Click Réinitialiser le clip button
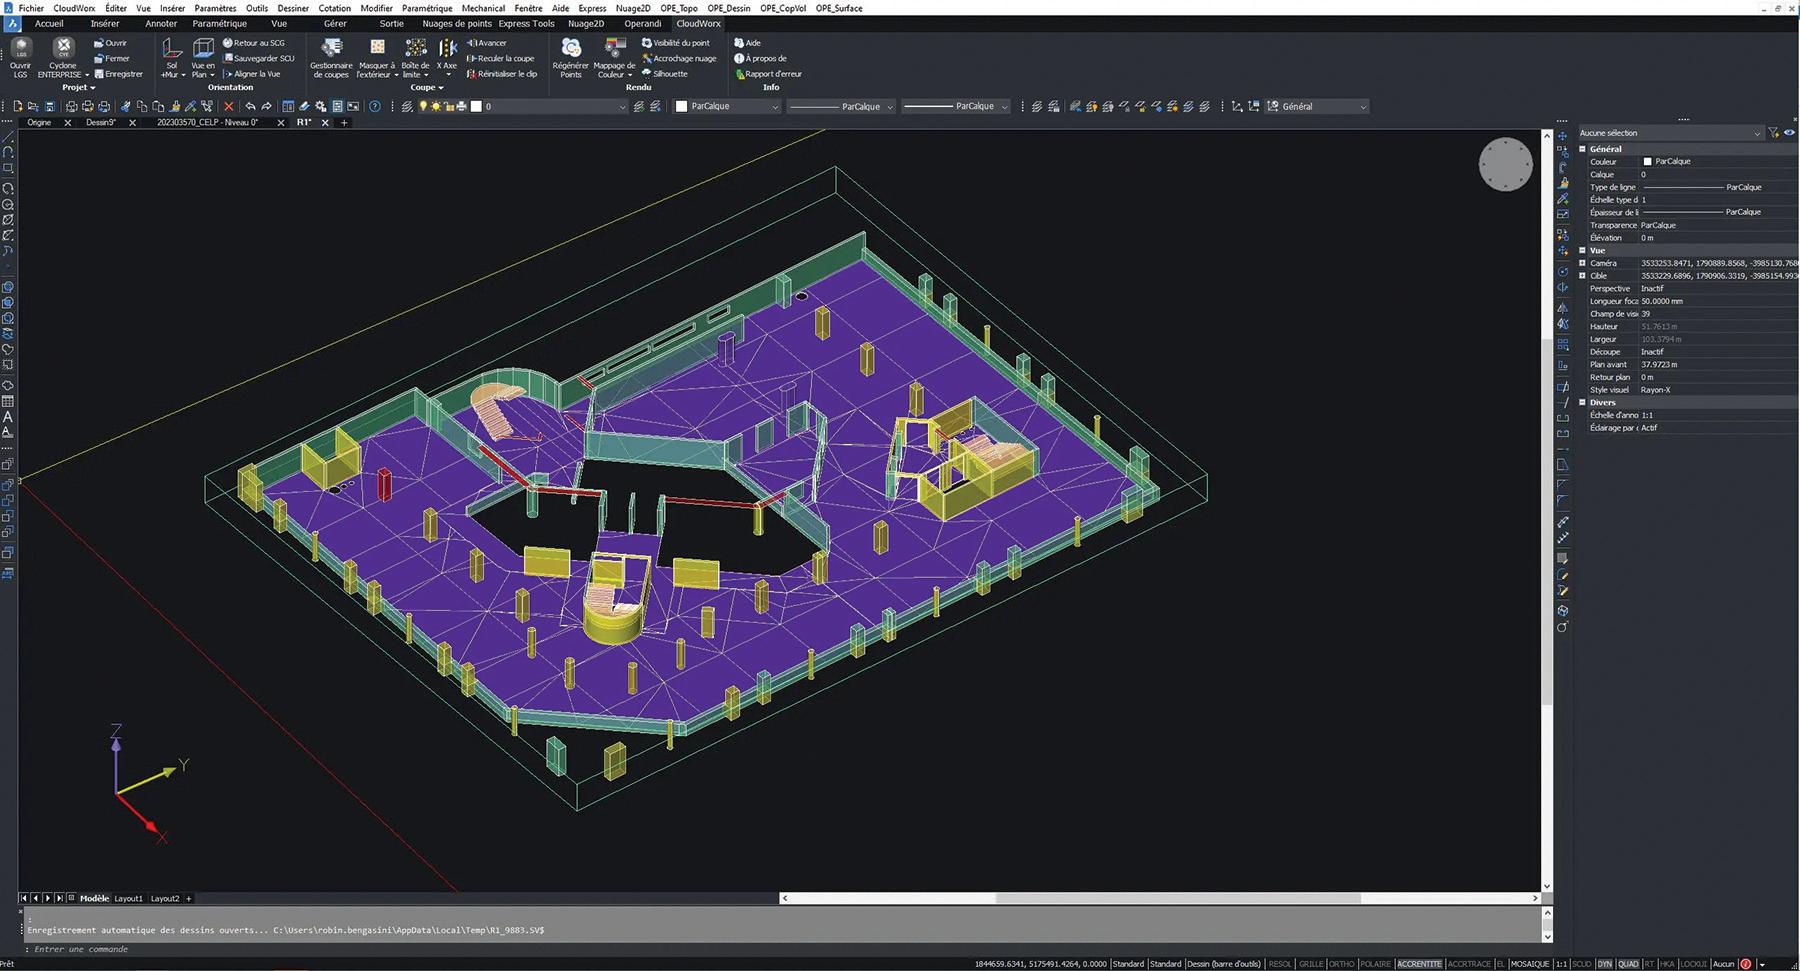1800x971 pixels. pyautogui.click(x=502, y=74)
